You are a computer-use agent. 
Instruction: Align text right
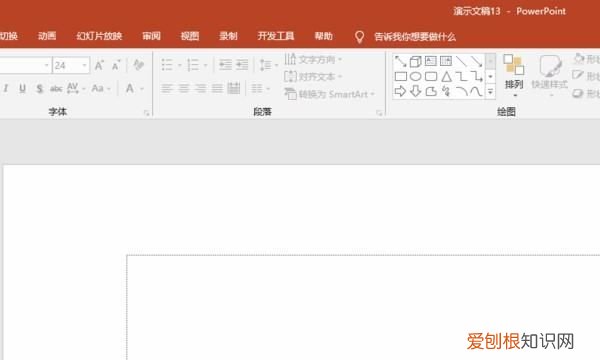coord(200,89)
